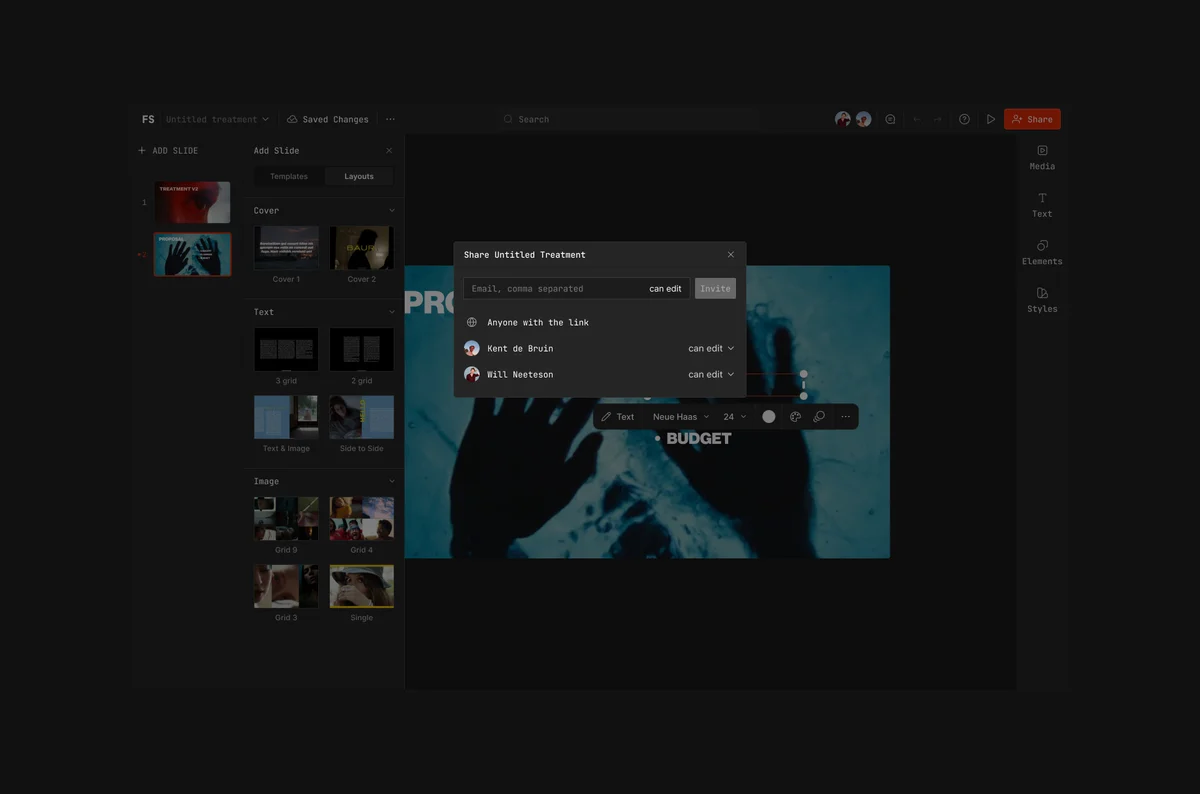Click Will Neeteson's avatar in dialog

472,374
